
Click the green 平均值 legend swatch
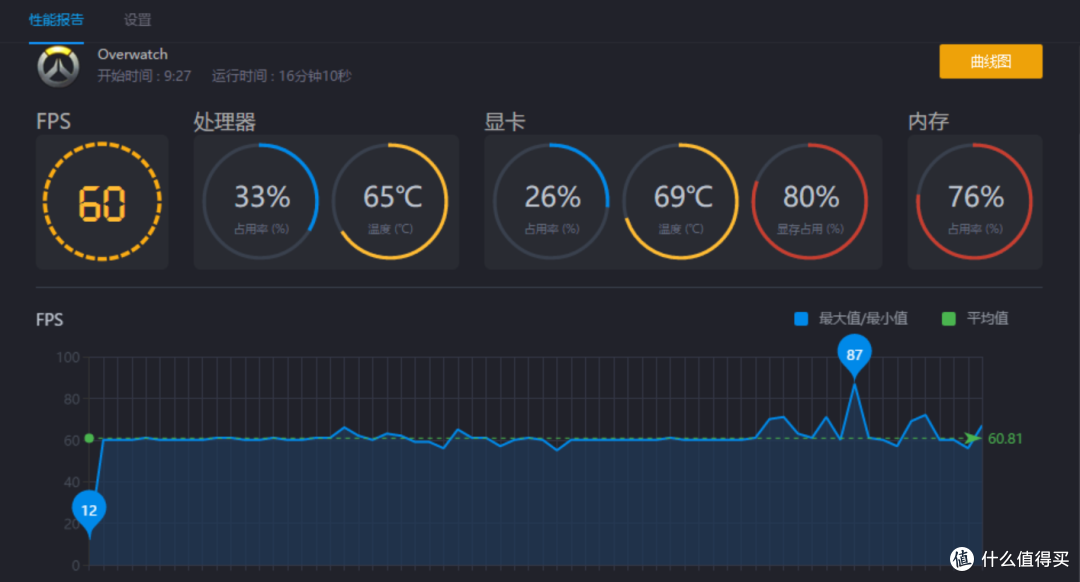click(948, 319)
